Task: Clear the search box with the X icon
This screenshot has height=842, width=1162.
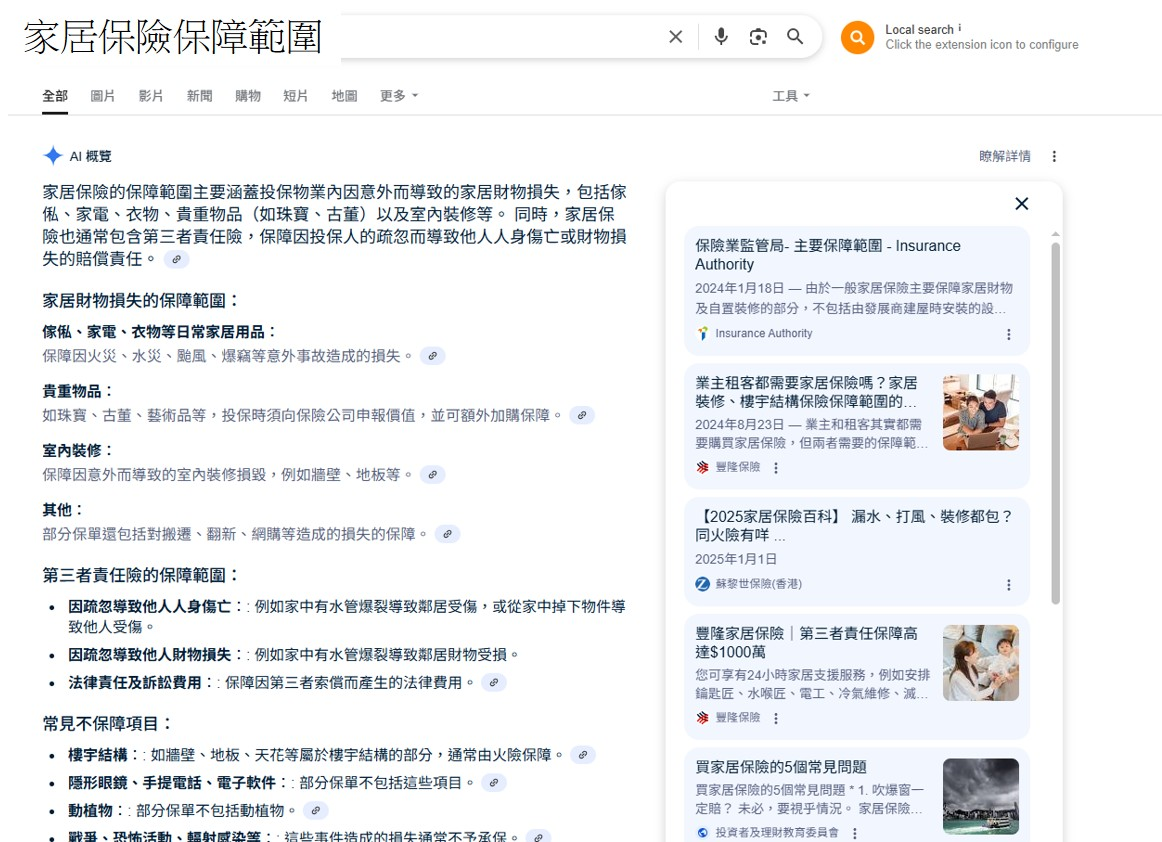Action: pos(676,37)
